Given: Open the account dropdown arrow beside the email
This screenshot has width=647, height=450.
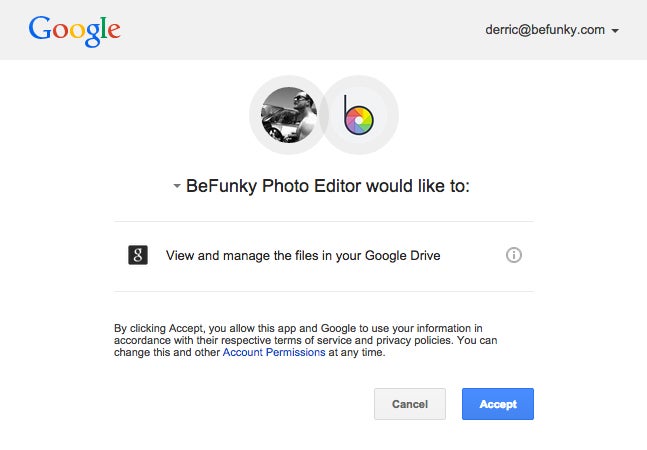Looking at the screenshot, I should (616, 31).
